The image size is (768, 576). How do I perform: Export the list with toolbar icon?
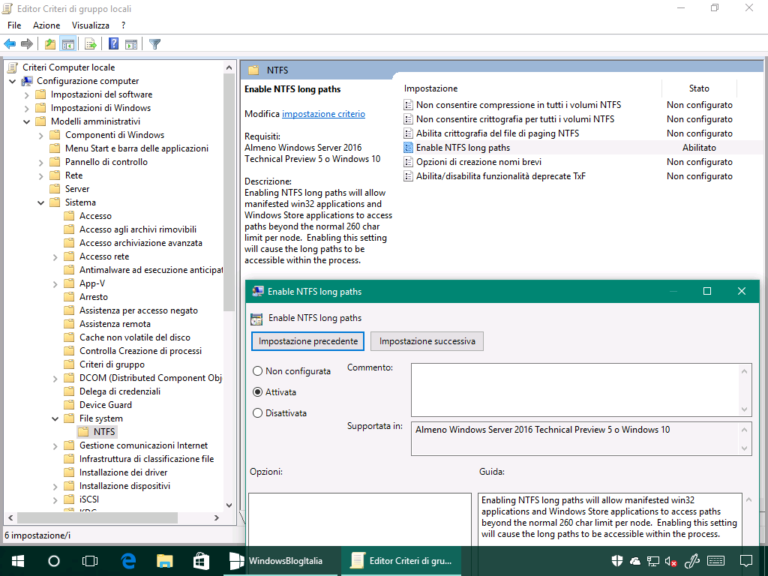90,44
